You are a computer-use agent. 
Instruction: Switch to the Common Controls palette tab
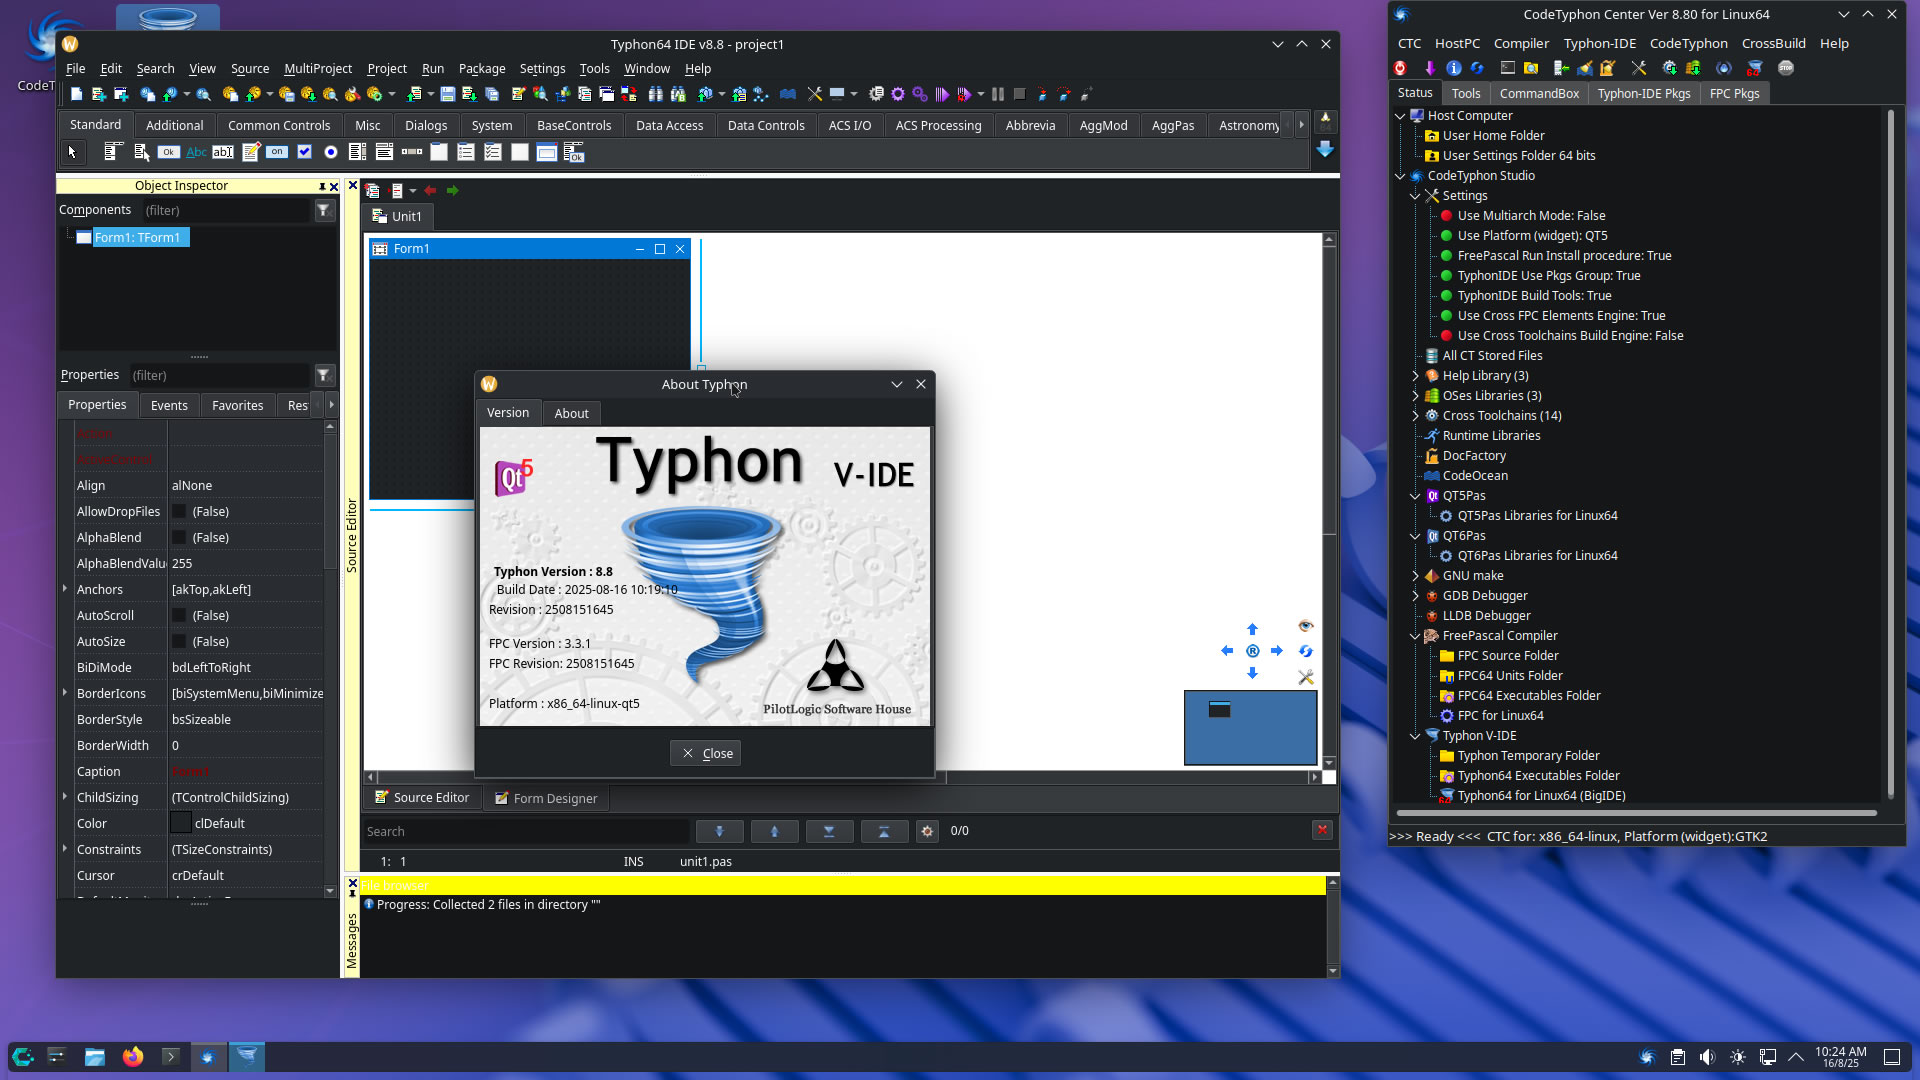[279, 125]
